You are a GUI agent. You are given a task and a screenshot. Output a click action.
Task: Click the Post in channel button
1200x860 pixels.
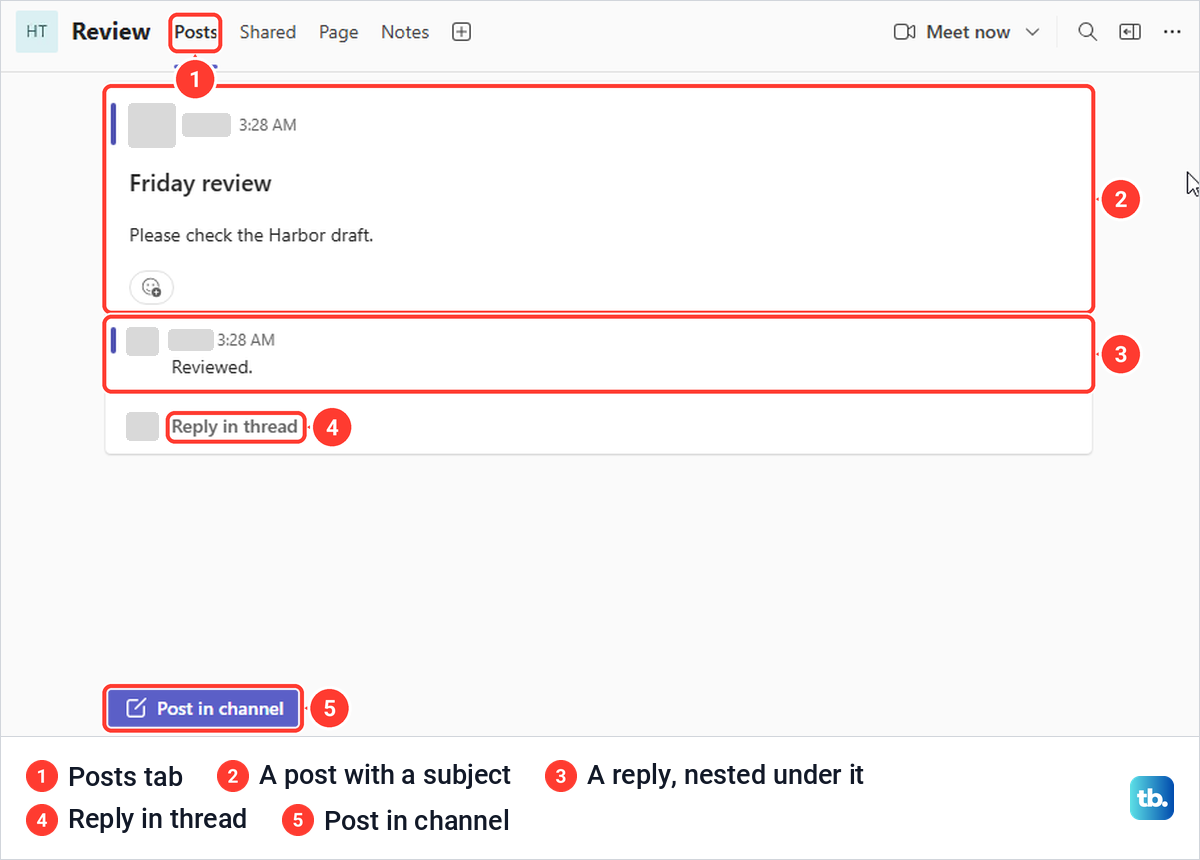(203, 708)
